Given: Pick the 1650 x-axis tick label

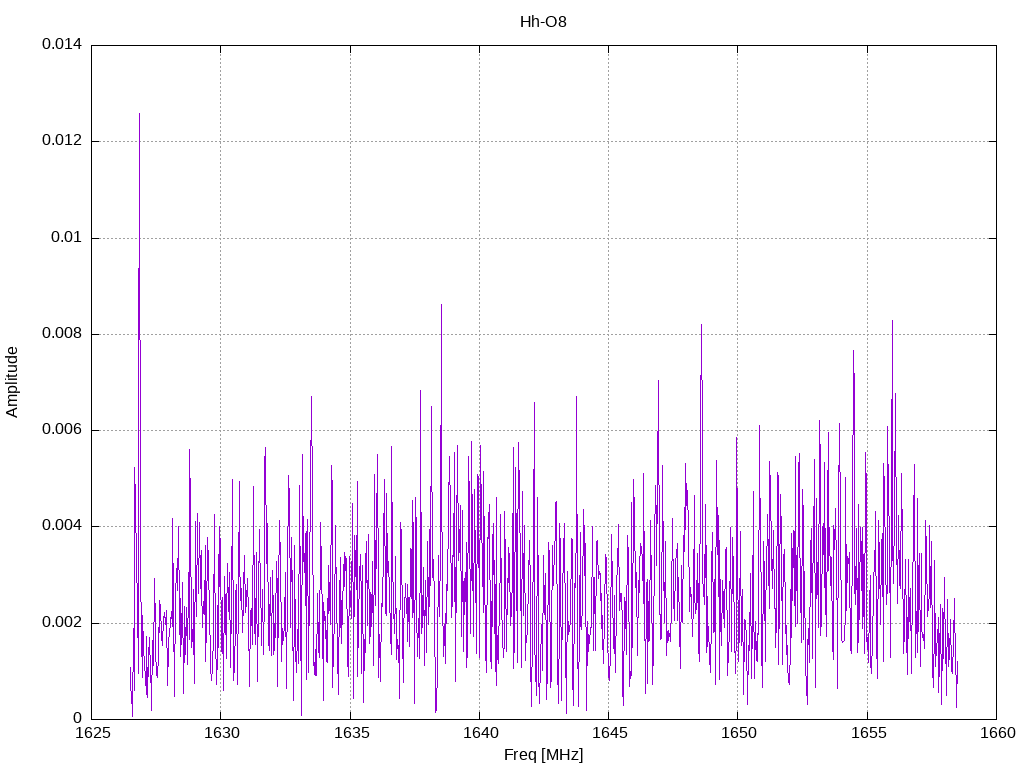Looking at the screenshot, I should point(737,733).
